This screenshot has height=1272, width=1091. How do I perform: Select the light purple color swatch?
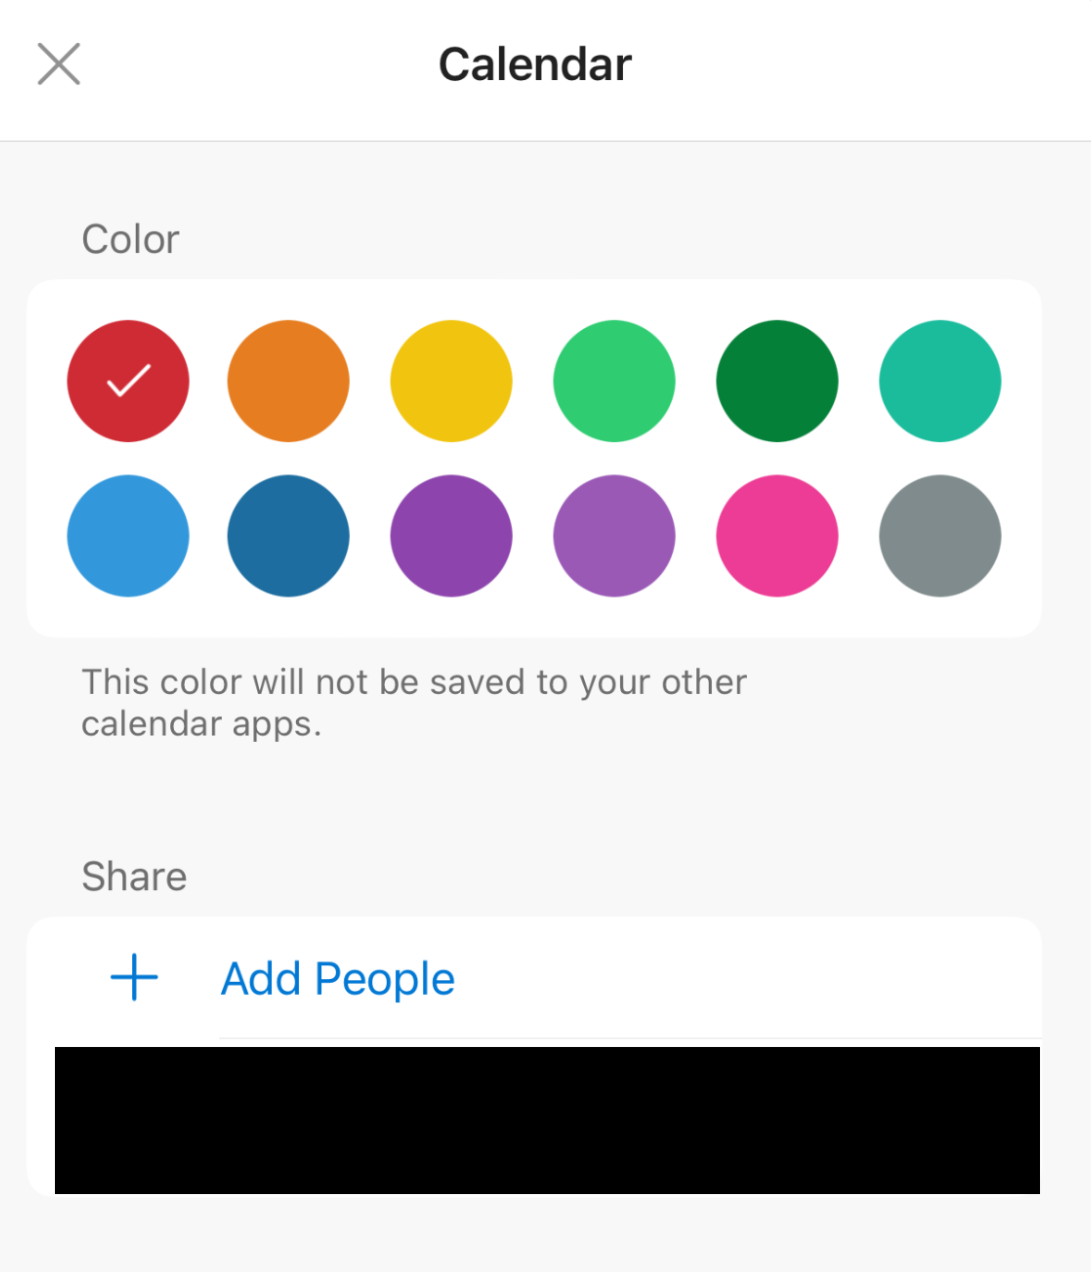[614, 536]
